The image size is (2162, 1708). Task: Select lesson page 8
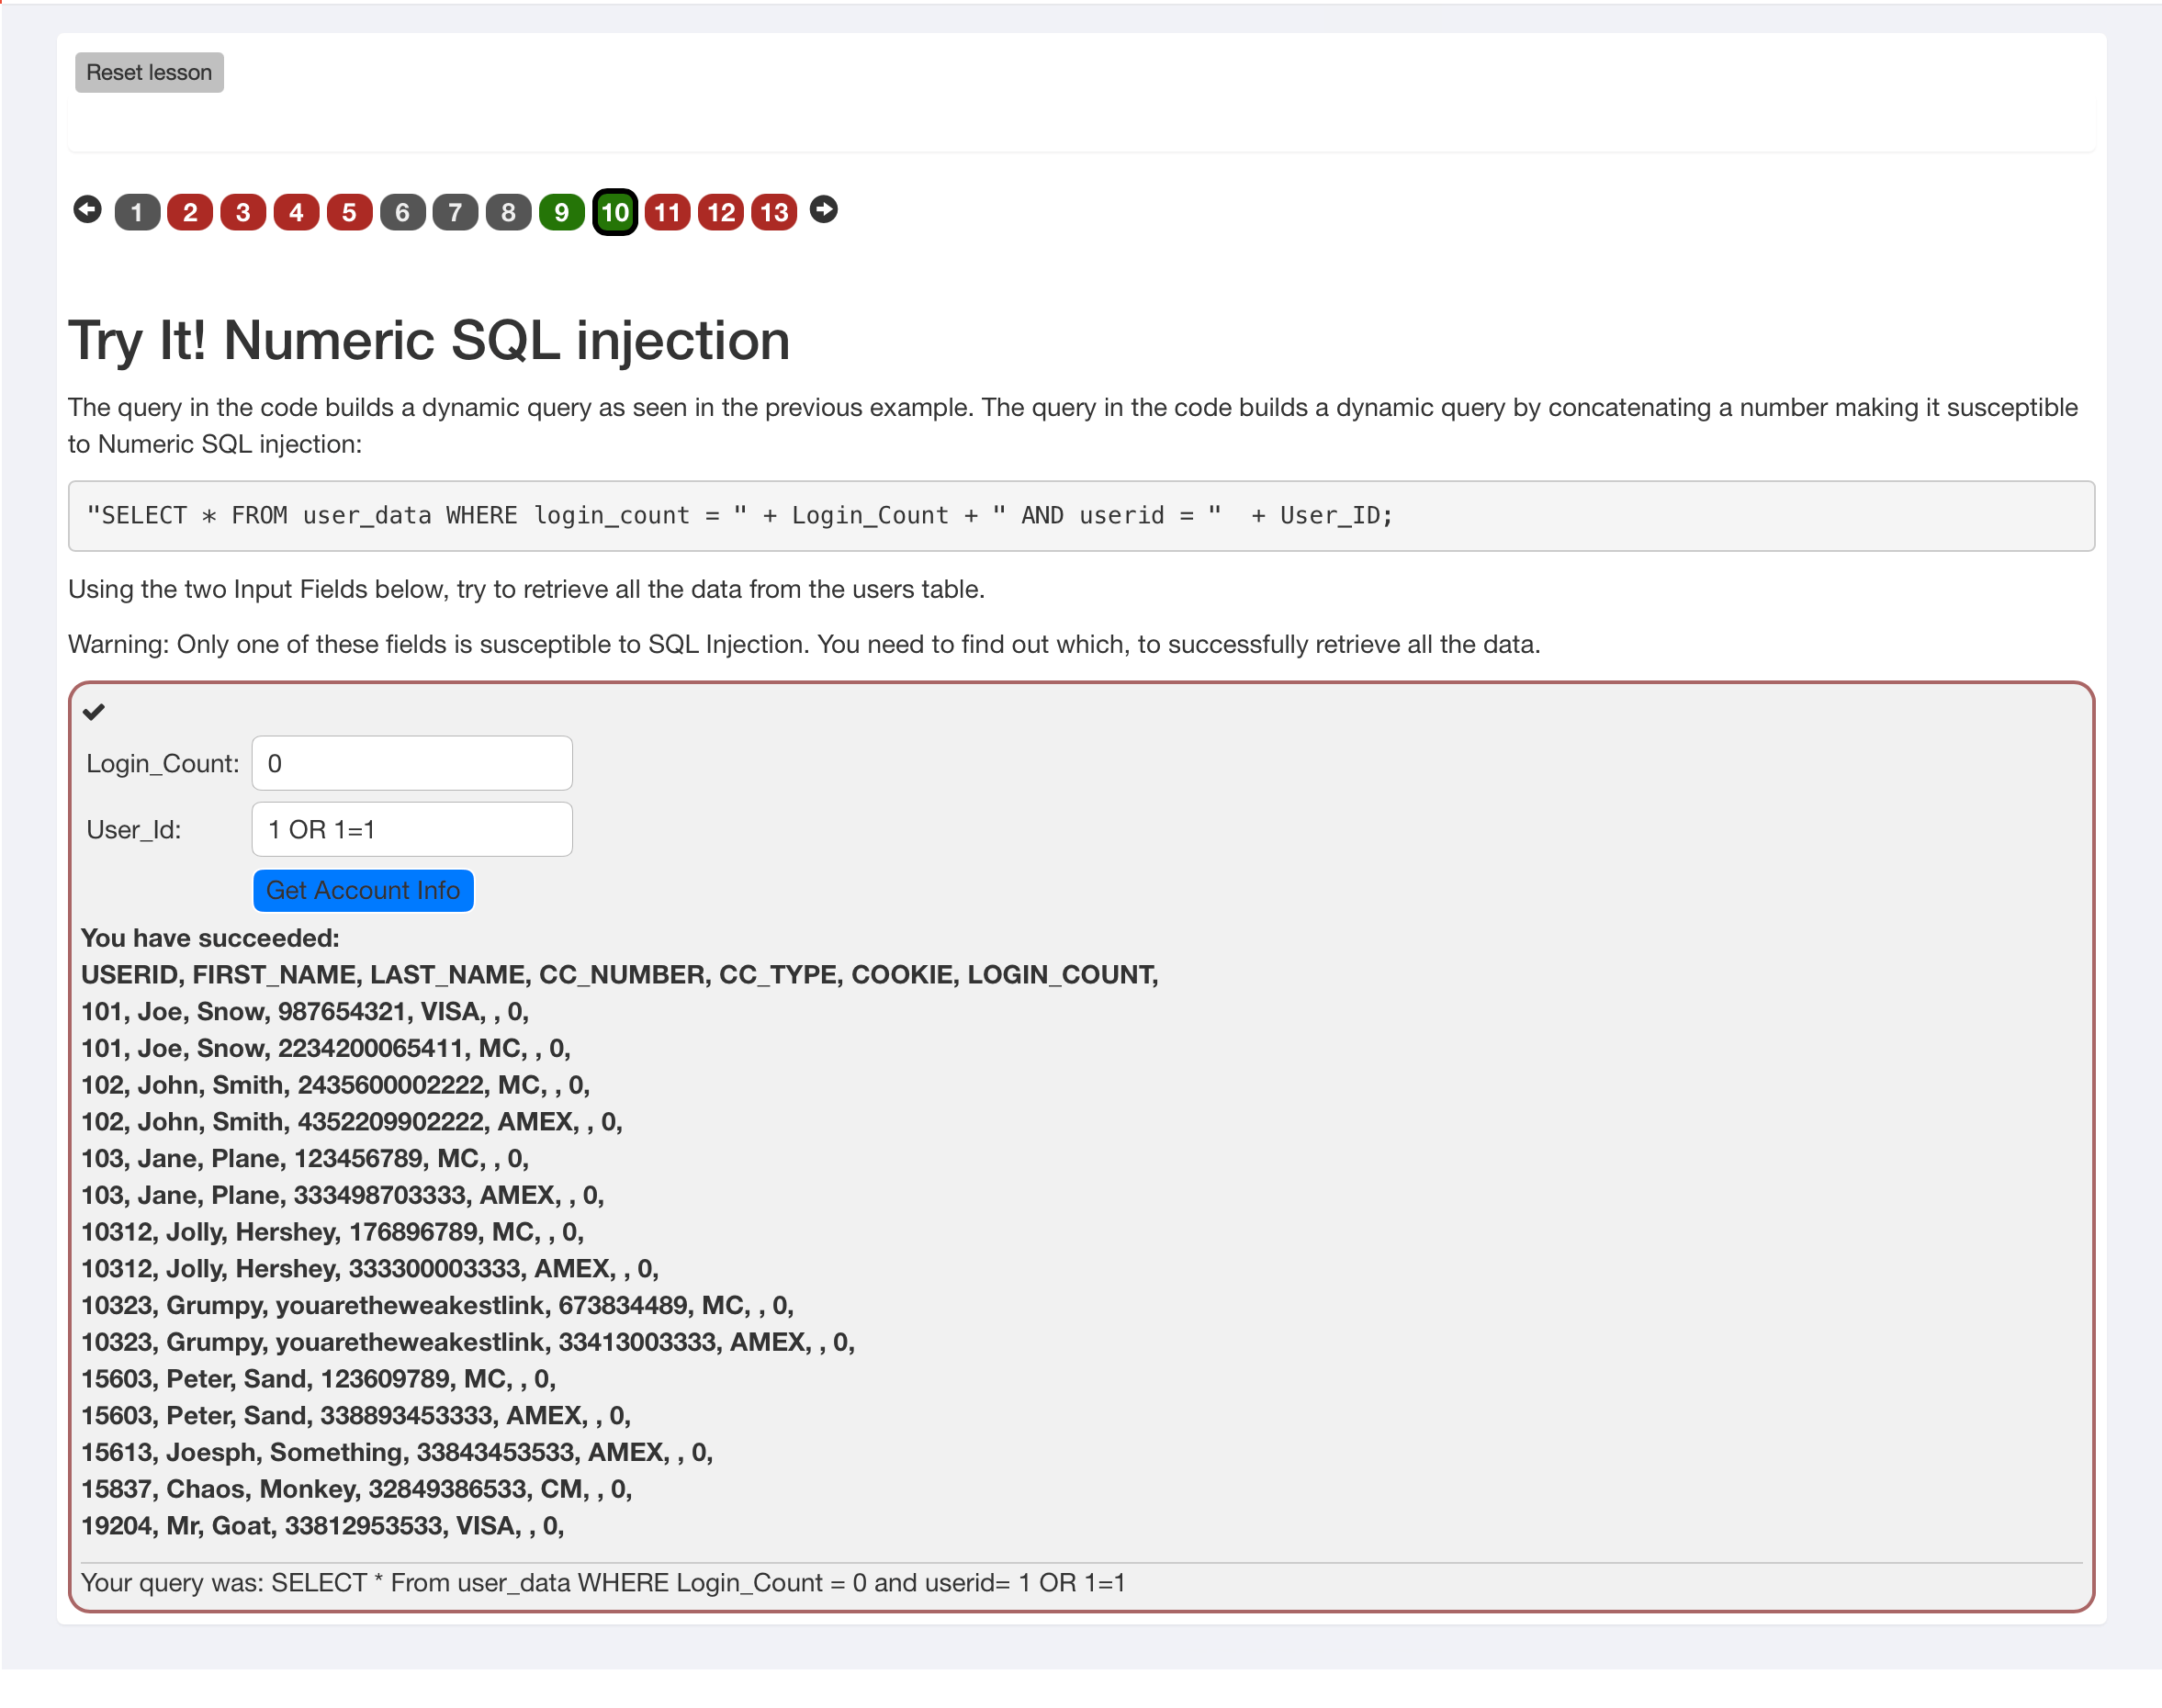click(x=508, y=212)
